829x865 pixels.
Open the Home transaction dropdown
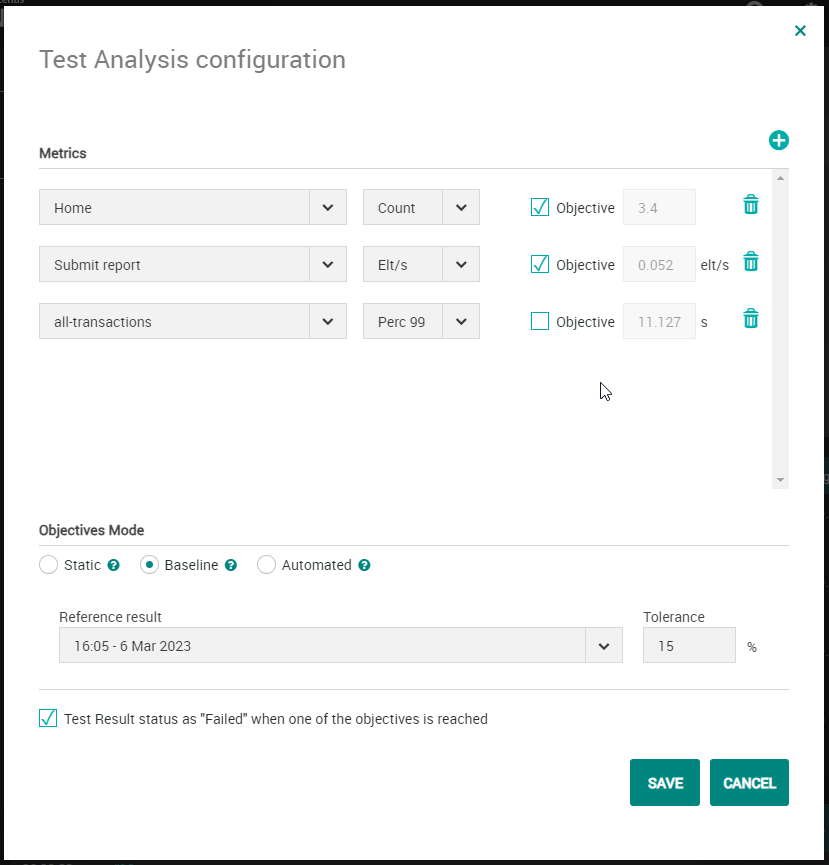click(x=328, y=208)
